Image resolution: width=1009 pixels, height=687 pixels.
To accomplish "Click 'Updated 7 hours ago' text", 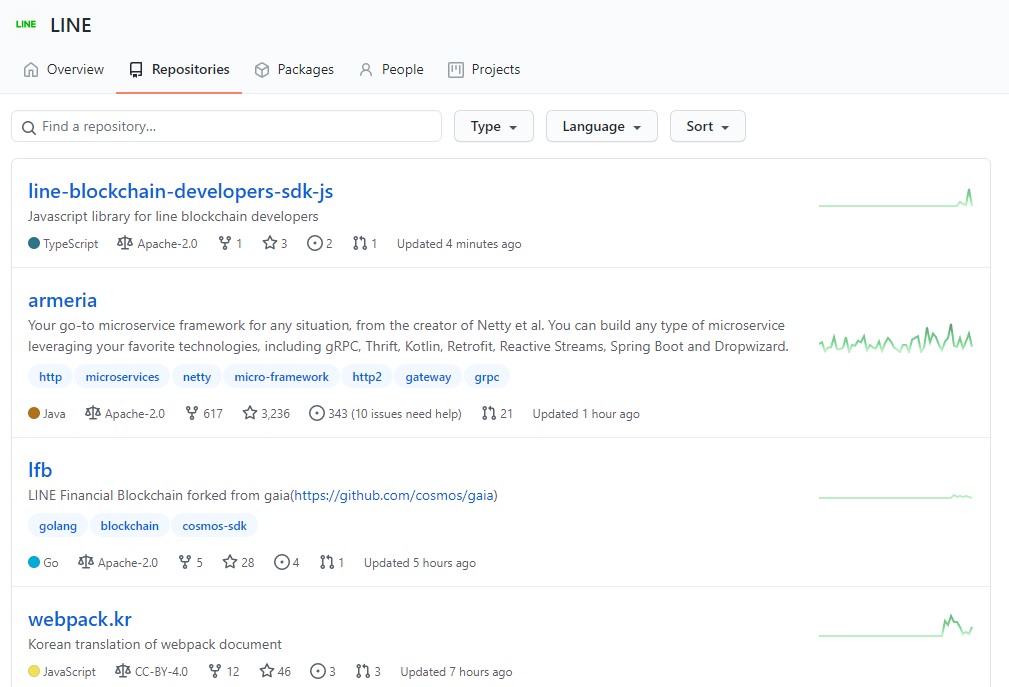I will pos(456,672).
